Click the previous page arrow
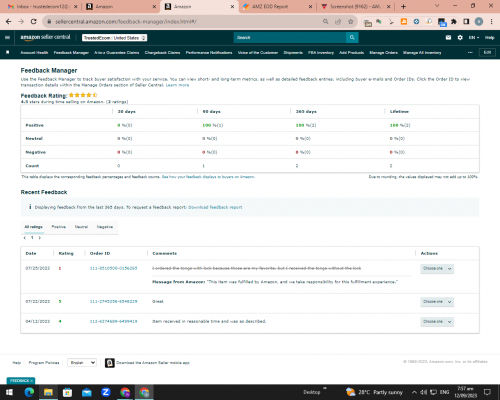The height and width of the screenshot is (400, 500). [25, 238]
